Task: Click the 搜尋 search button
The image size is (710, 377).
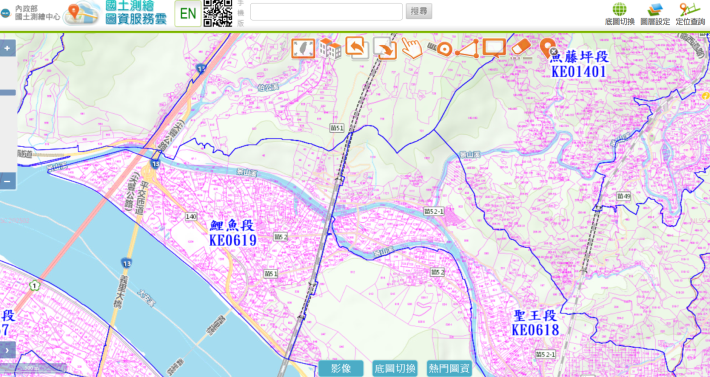Action: (419, 11)
